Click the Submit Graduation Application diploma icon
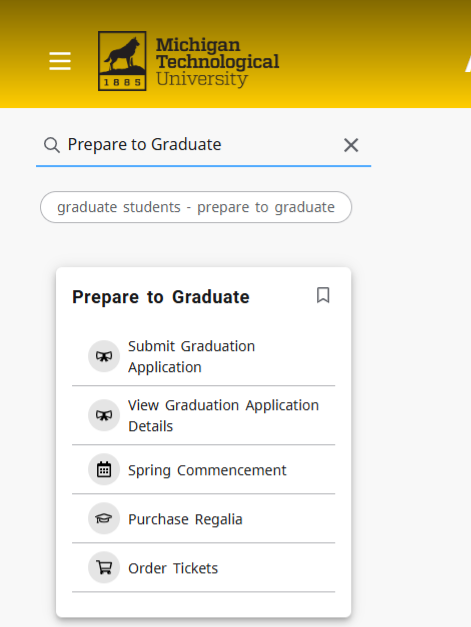 coord(104,356)
